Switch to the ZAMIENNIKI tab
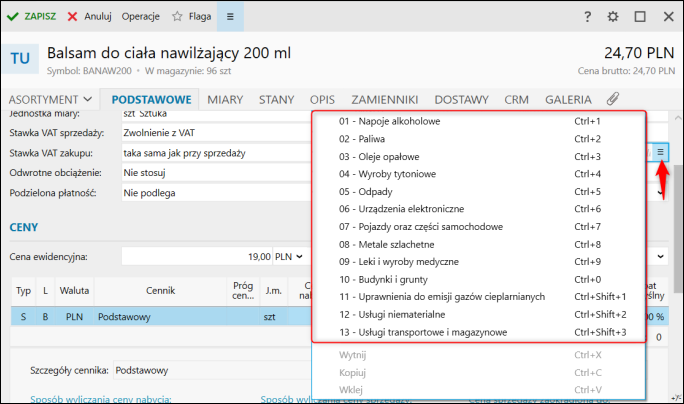 (x=385, y=99)
